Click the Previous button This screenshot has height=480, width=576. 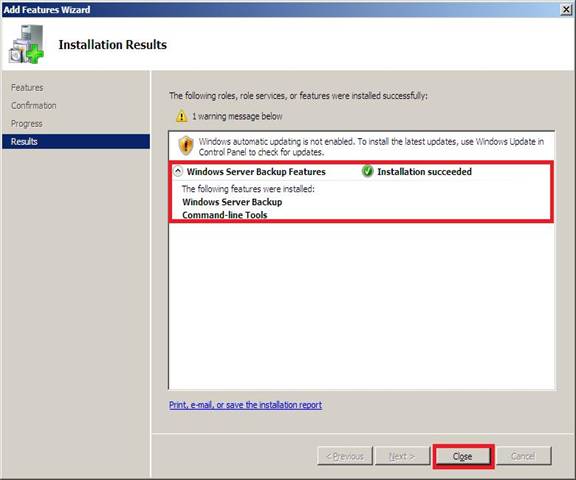[345, 456]
